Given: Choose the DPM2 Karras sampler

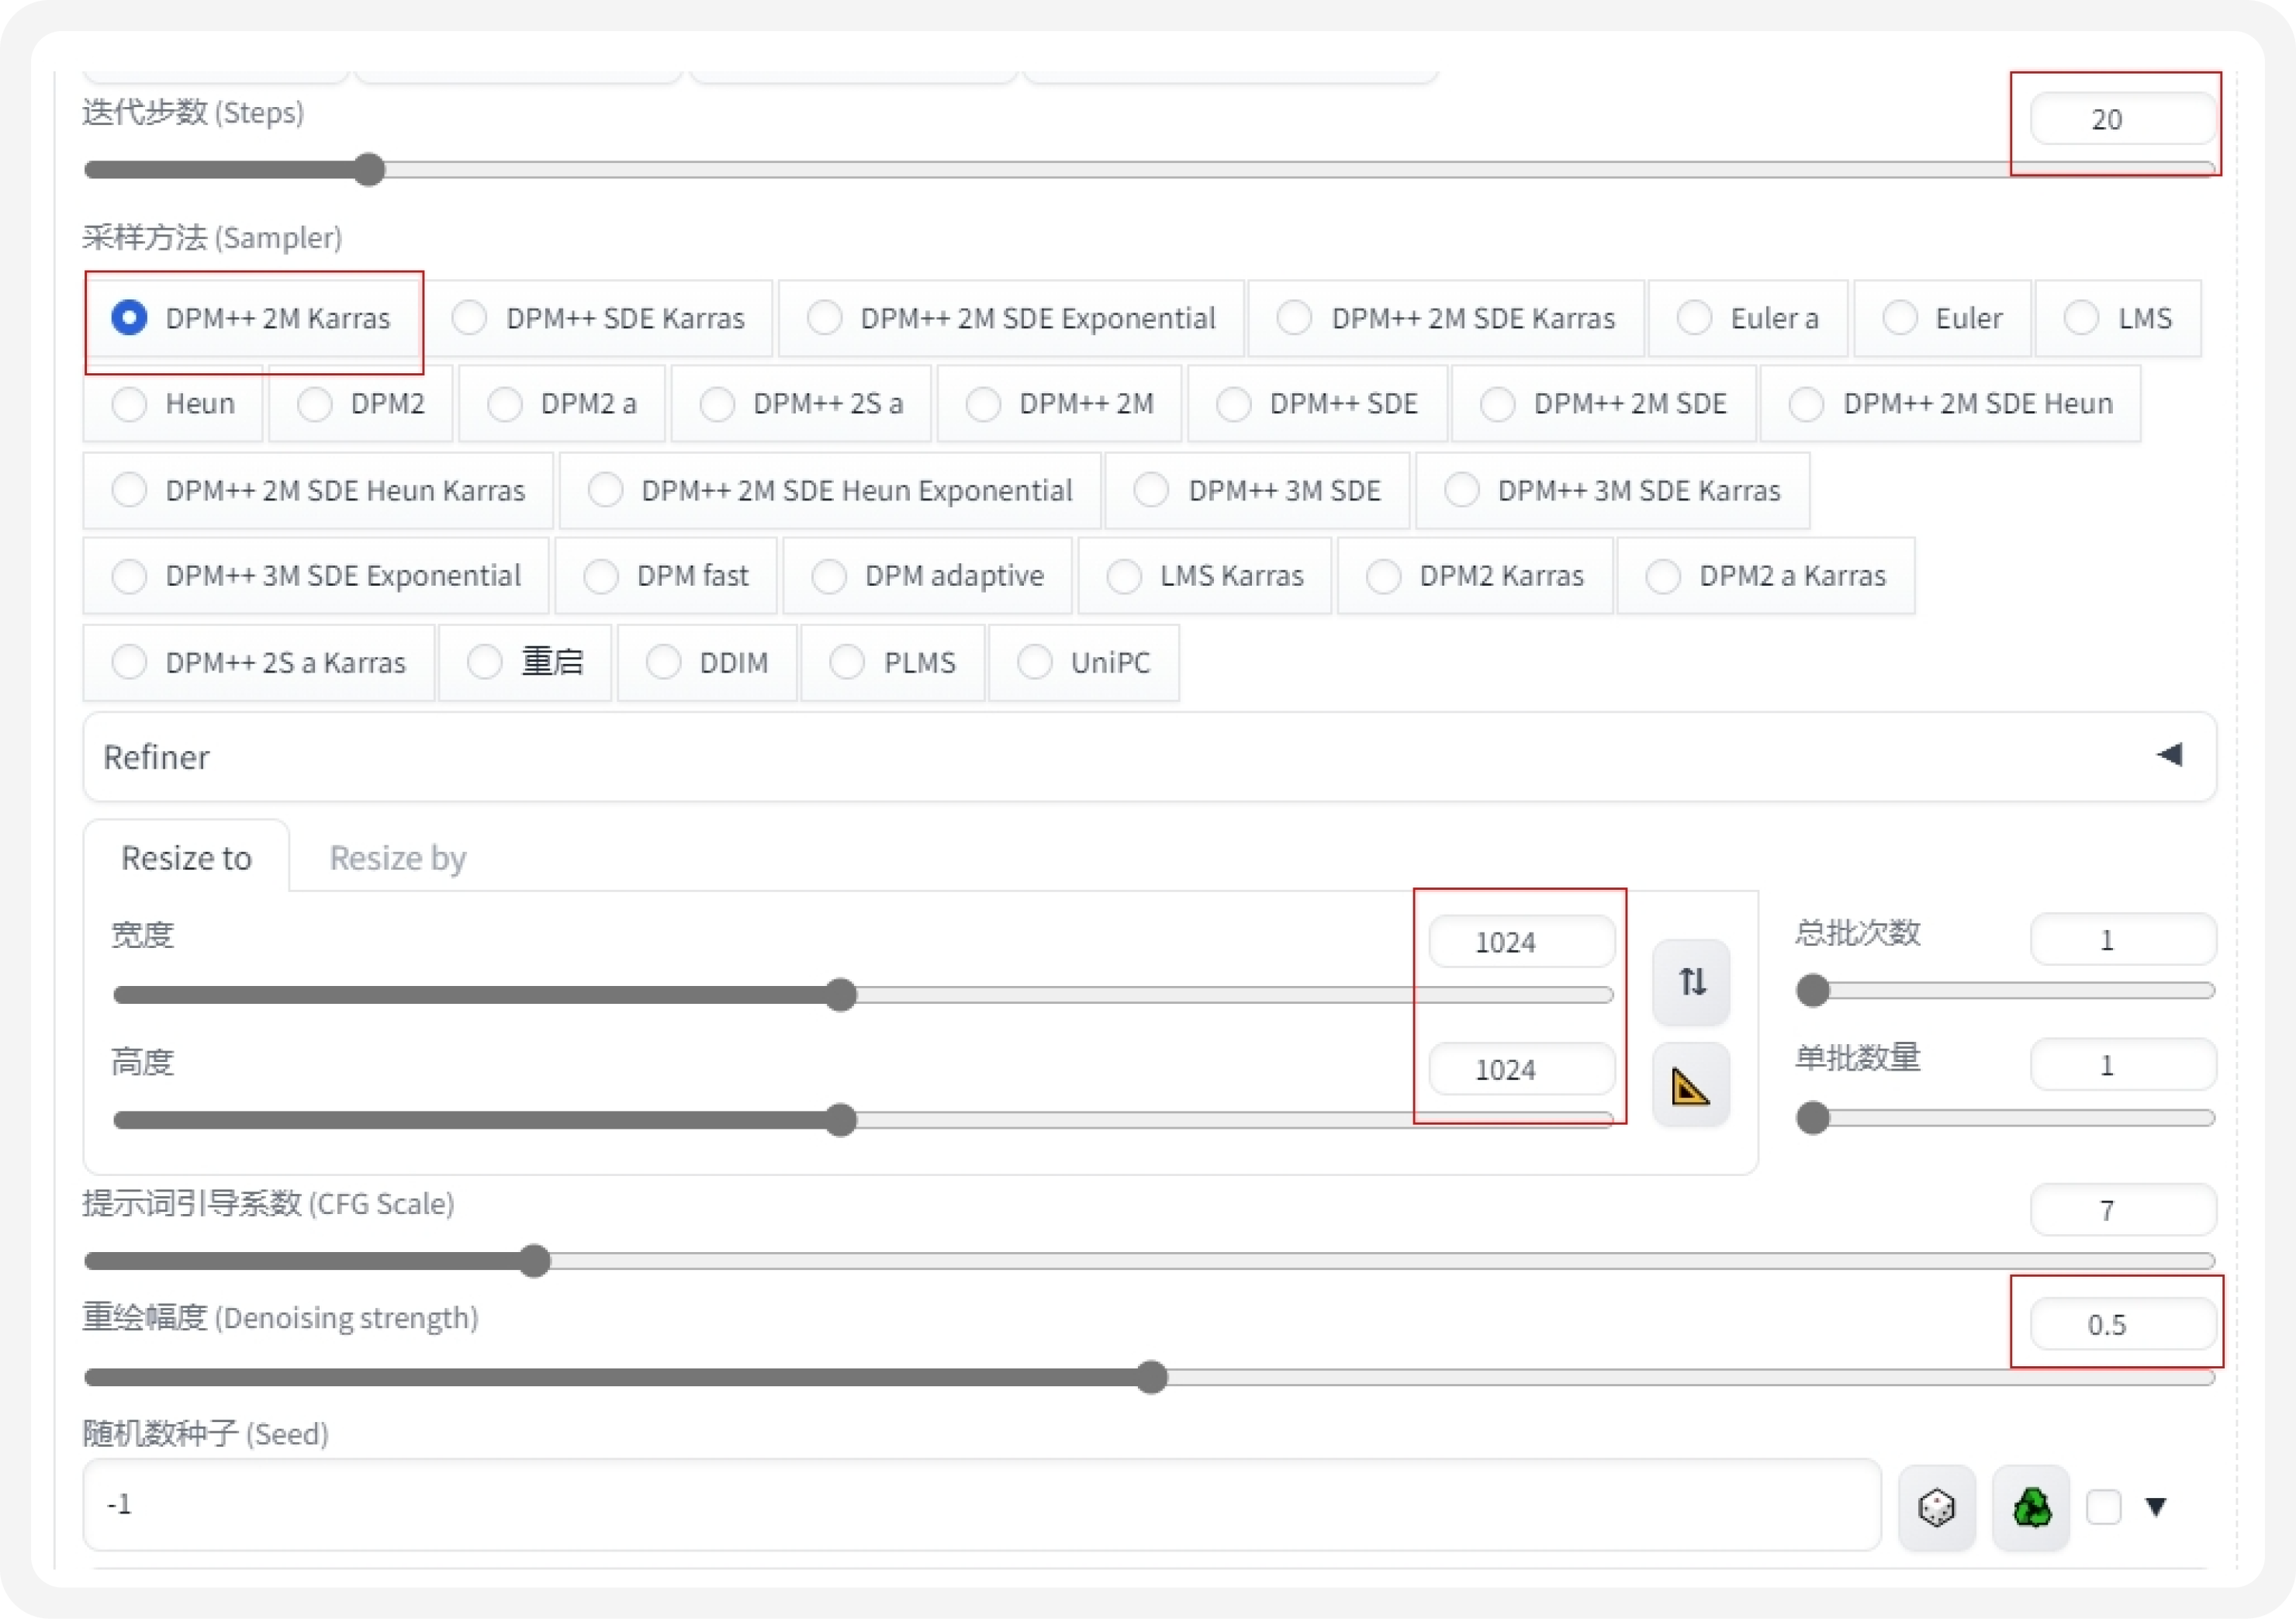Looking at the screenshot, I should pyautogui.click(x=1475, y=576).
